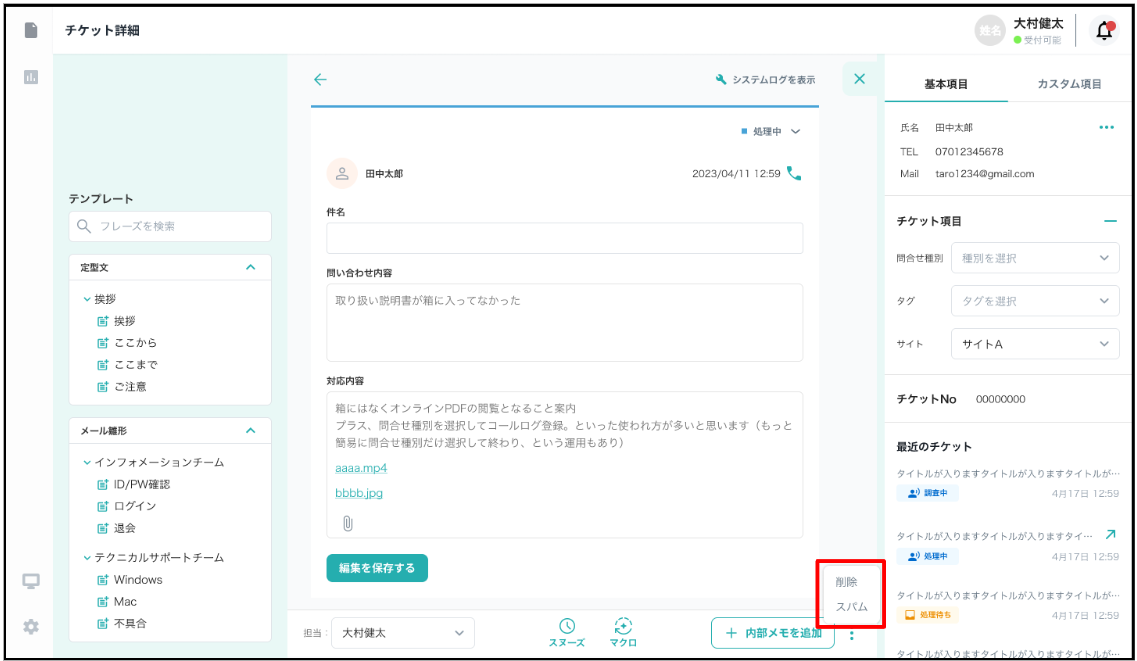The height and width of the screenshot is (661, 1137).
Task: Select 削除 from the popup menu
Action: click(x=846, y=582)
